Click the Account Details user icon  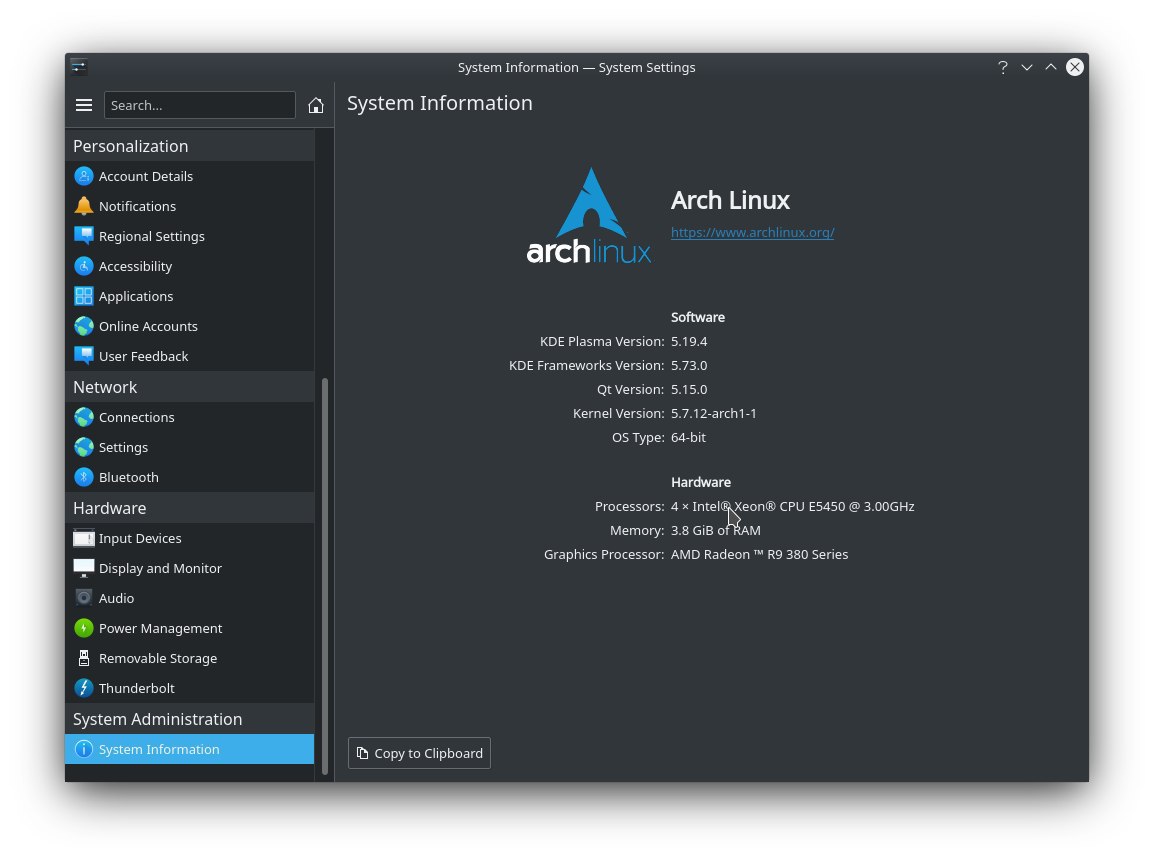(x=84, y=176)
